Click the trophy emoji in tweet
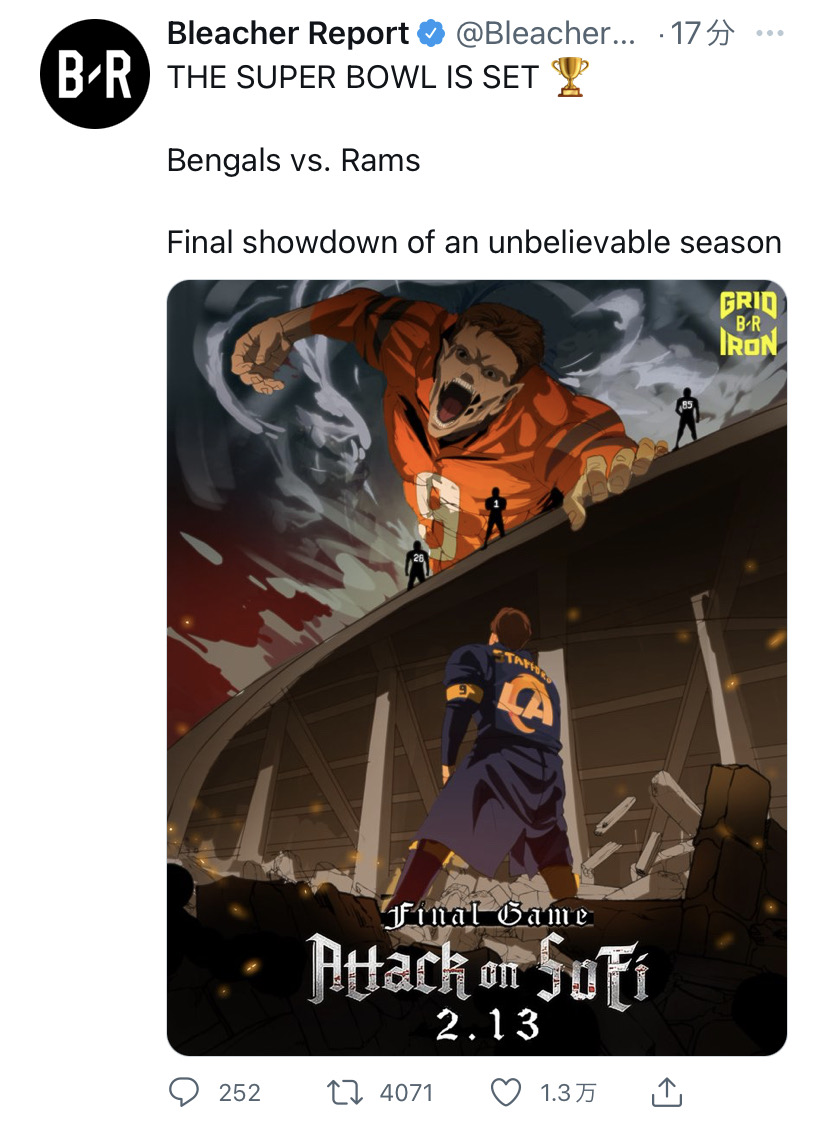 tap(569, 77)
